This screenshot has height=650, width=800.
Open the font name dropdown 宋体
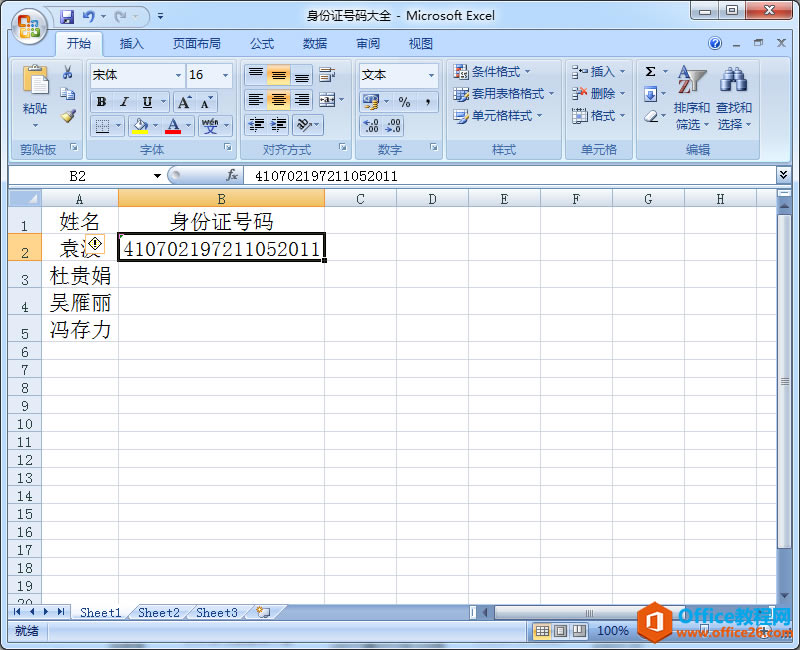pos(178,75)
